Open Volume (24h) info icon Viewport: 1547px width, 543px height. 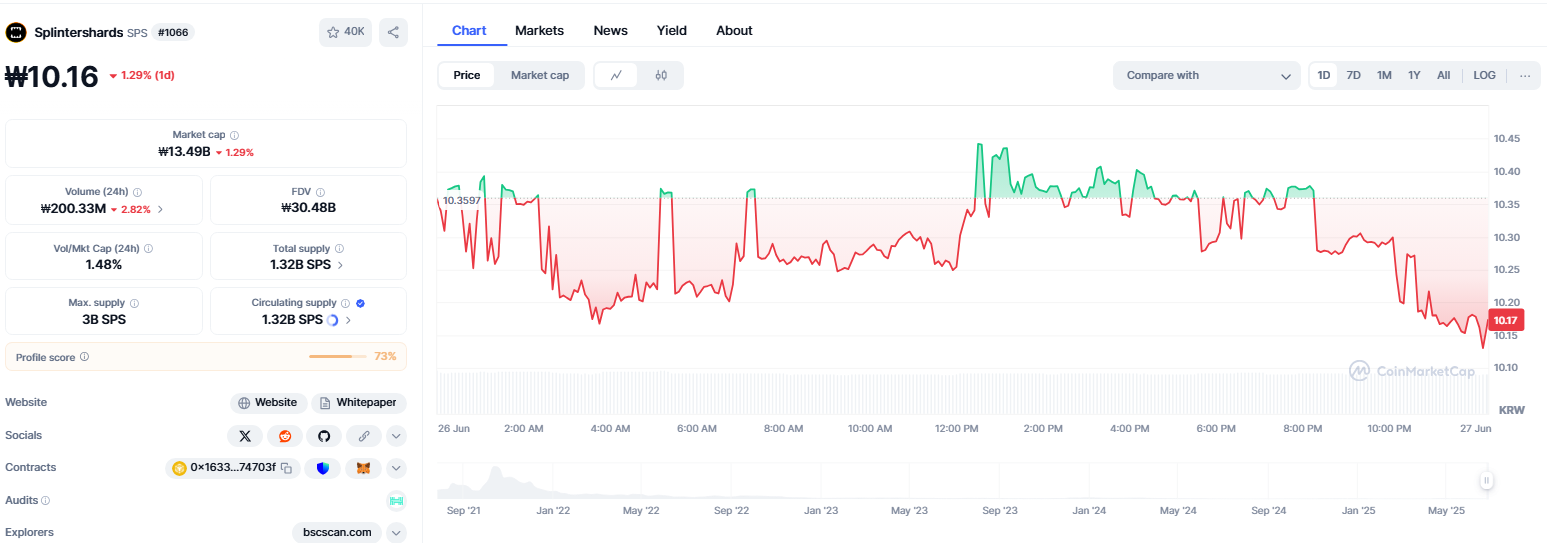(138, 192)
